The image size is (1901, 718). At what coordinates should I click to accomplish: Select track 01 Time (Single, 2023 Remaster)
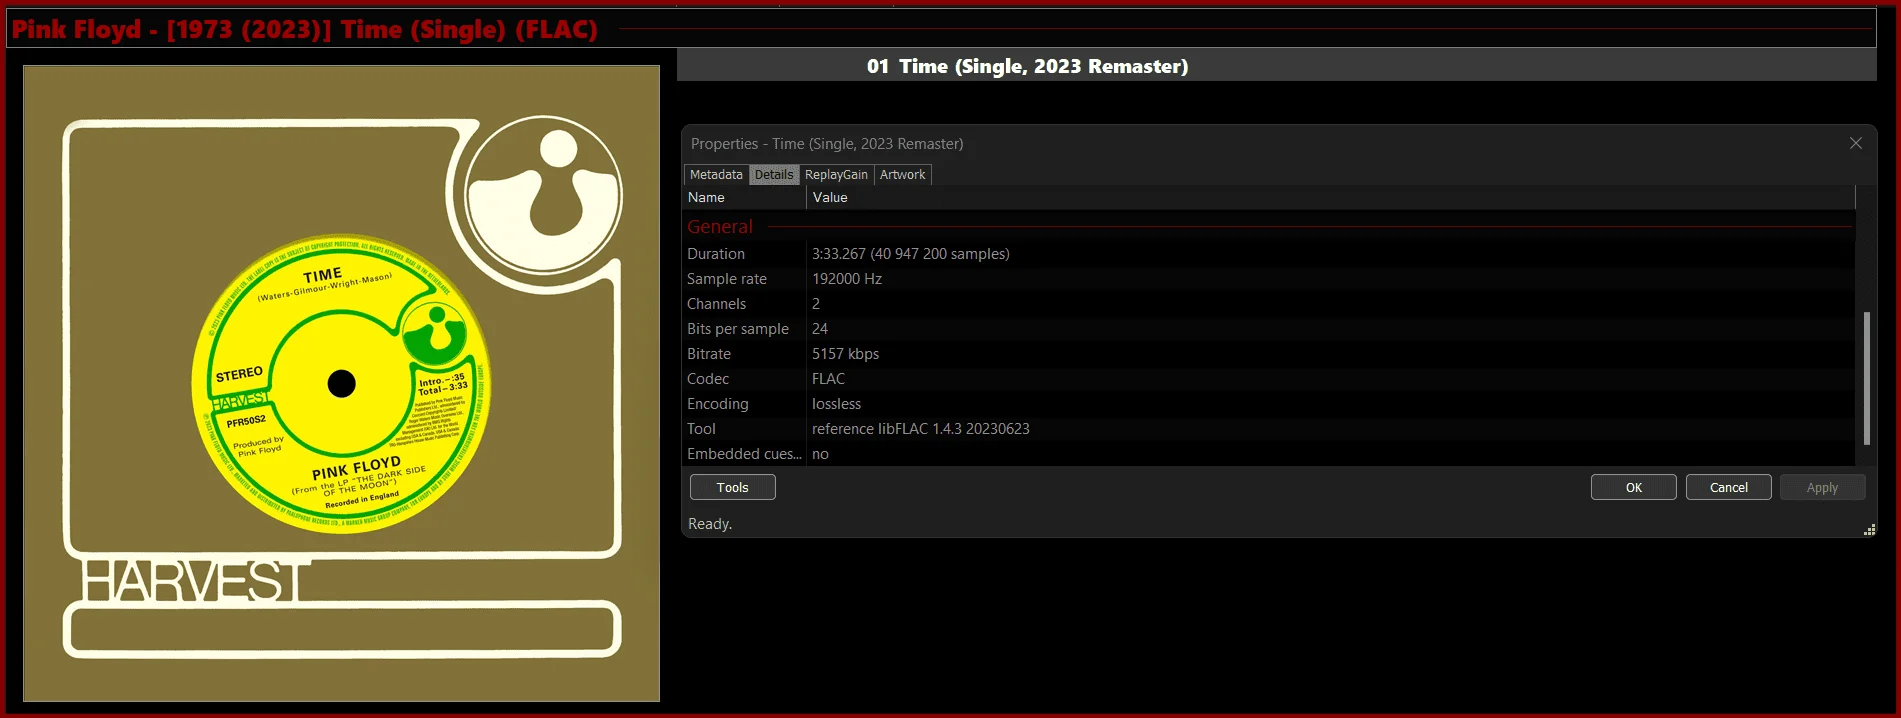(x=1276, y=66)
